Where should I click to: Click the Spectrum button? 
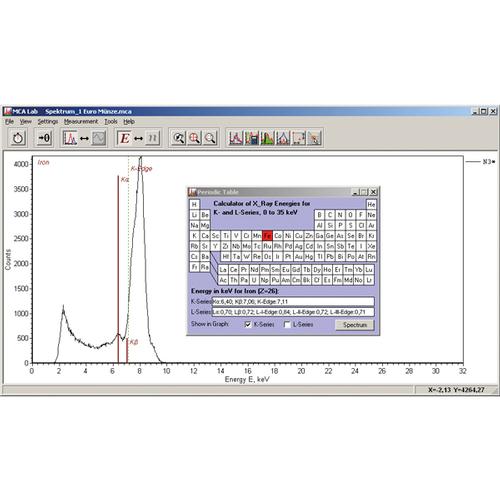pos(355,325)
